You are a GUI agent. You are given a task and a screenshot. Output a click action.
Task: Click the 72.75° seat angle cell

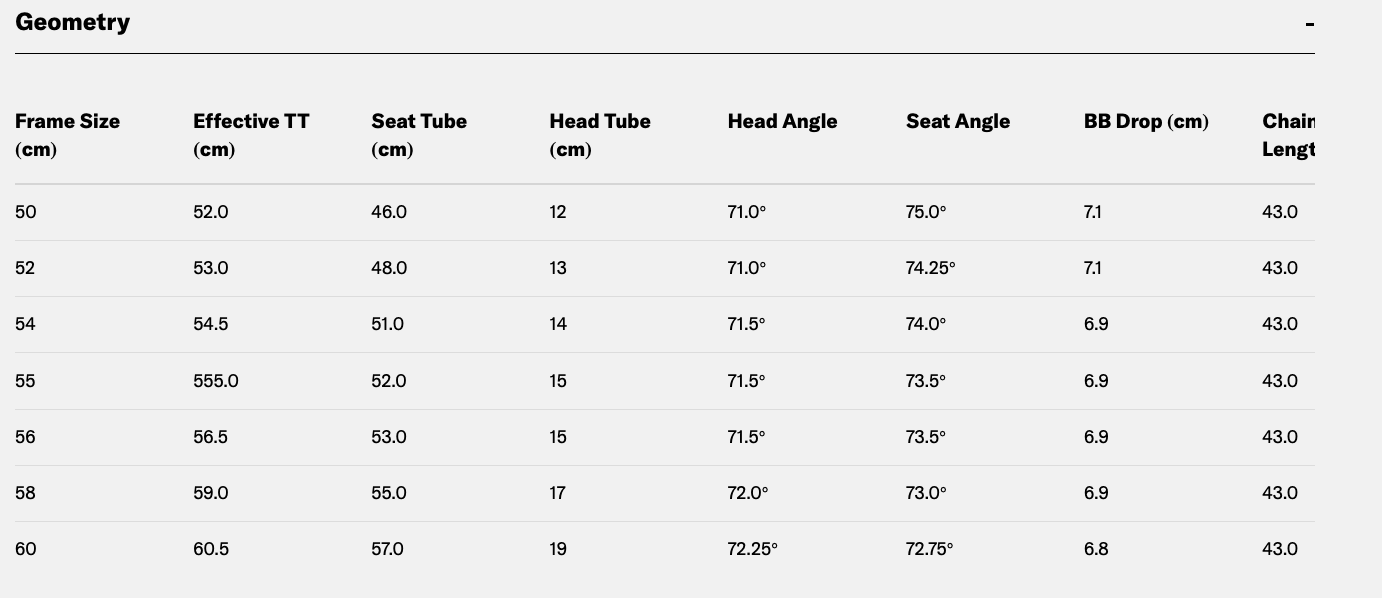(x=930, y=549)
